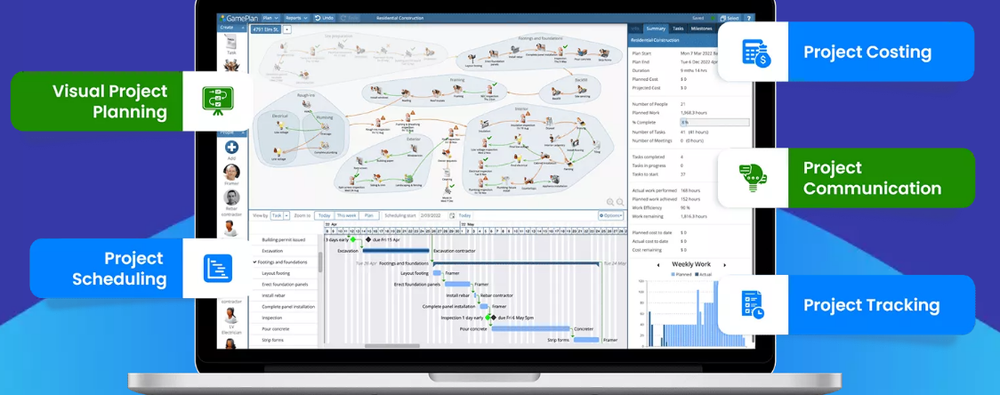The width and height of the screenshot is (1000, 395).
Task: Select the LV Electrician avatar
Action: tap(231, 315)
